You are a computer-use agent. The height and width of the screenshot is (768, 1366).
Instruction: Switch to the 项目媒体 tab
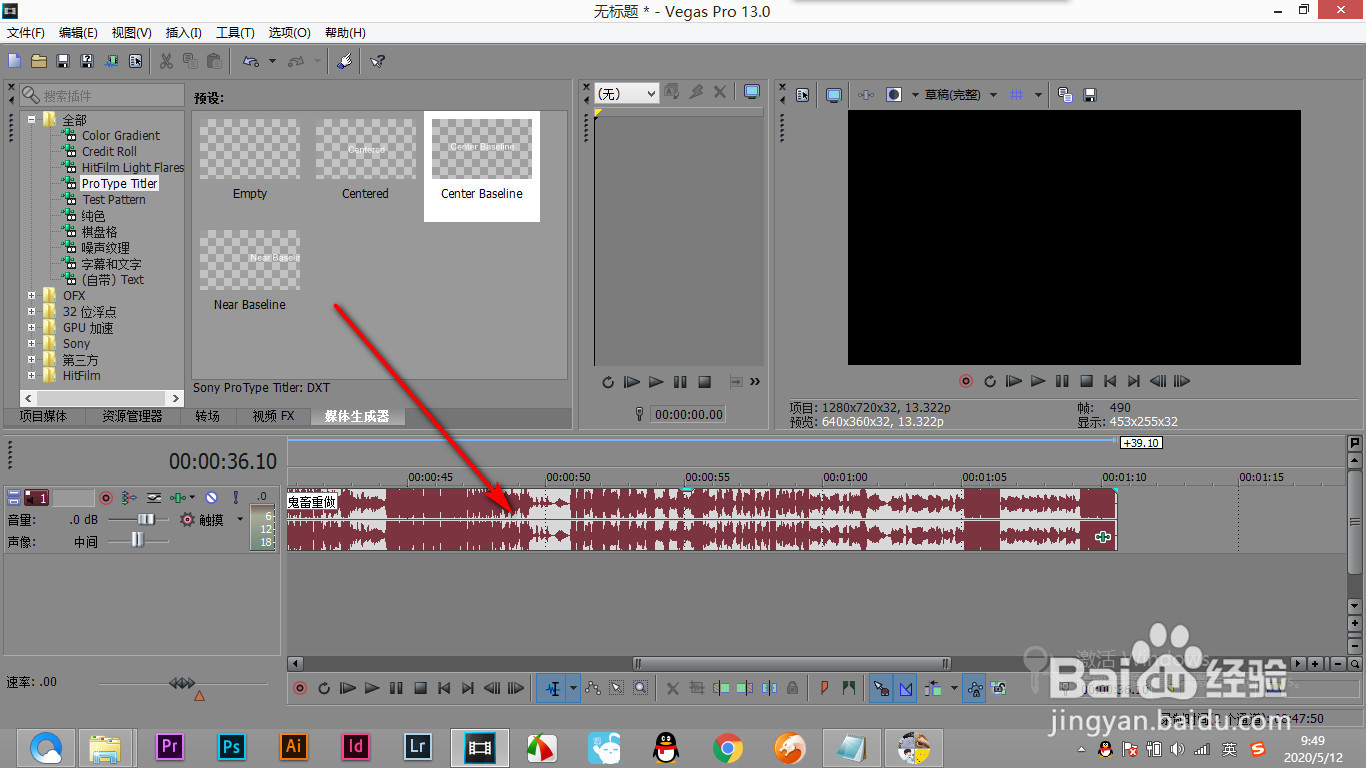(43, 416)
